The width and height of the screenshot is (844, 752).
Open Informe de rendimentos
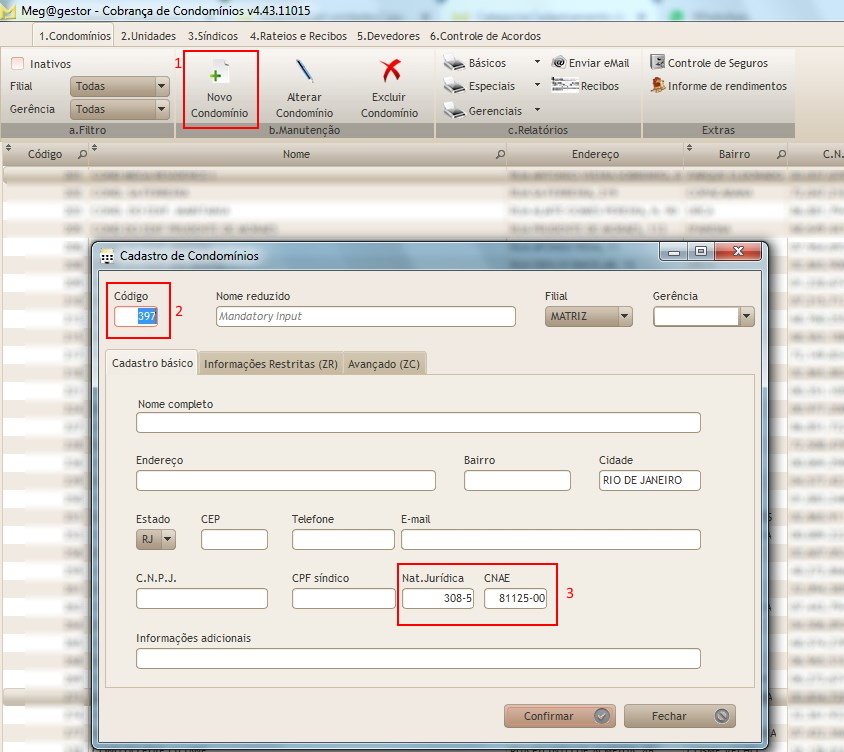pos(657,86)
